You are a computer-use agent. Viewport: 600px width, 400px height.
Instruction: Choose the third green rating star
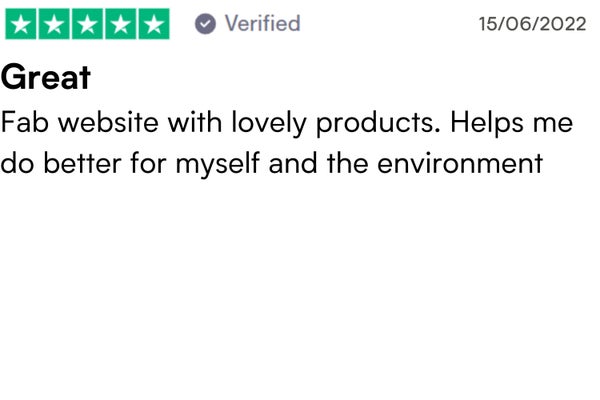click(x=87, y=24)
